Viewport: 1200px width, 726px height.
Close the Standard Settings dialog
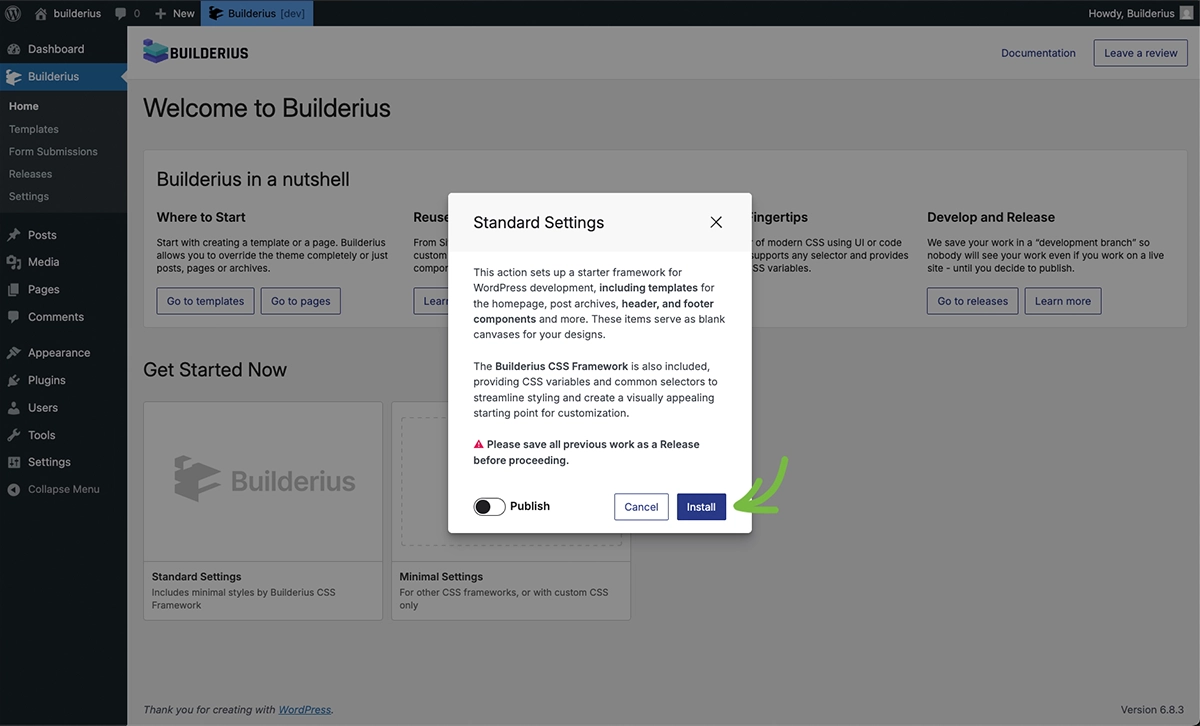716,222
